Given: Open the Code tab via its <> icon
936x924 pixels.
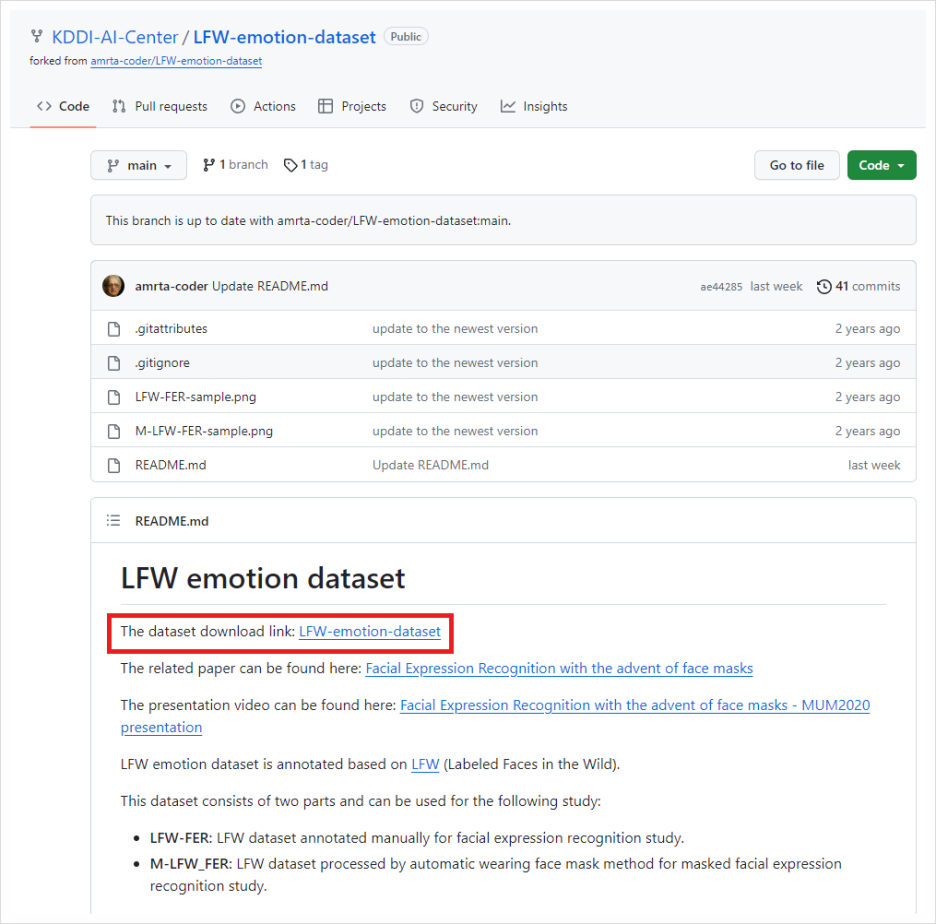Looking at the screenshot, I should coord(44,105).
